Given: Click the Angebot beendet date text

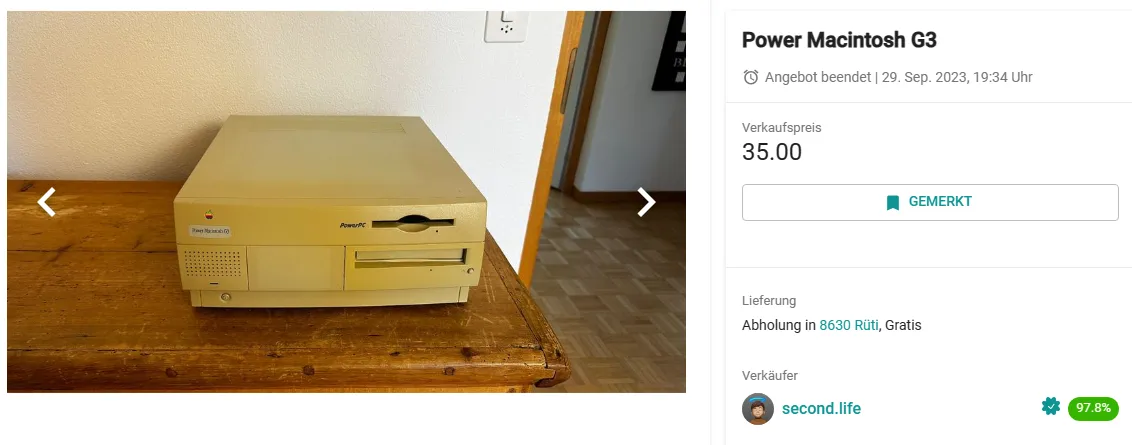Looking at the screenshot, I should [899, 77].
